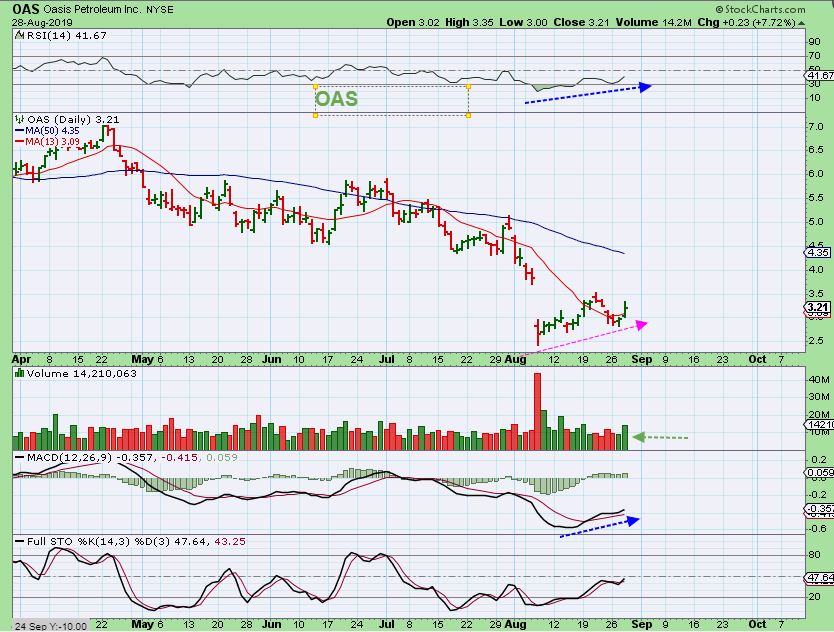Click the MACD(12,26,9) panel label

pos(69,458)
